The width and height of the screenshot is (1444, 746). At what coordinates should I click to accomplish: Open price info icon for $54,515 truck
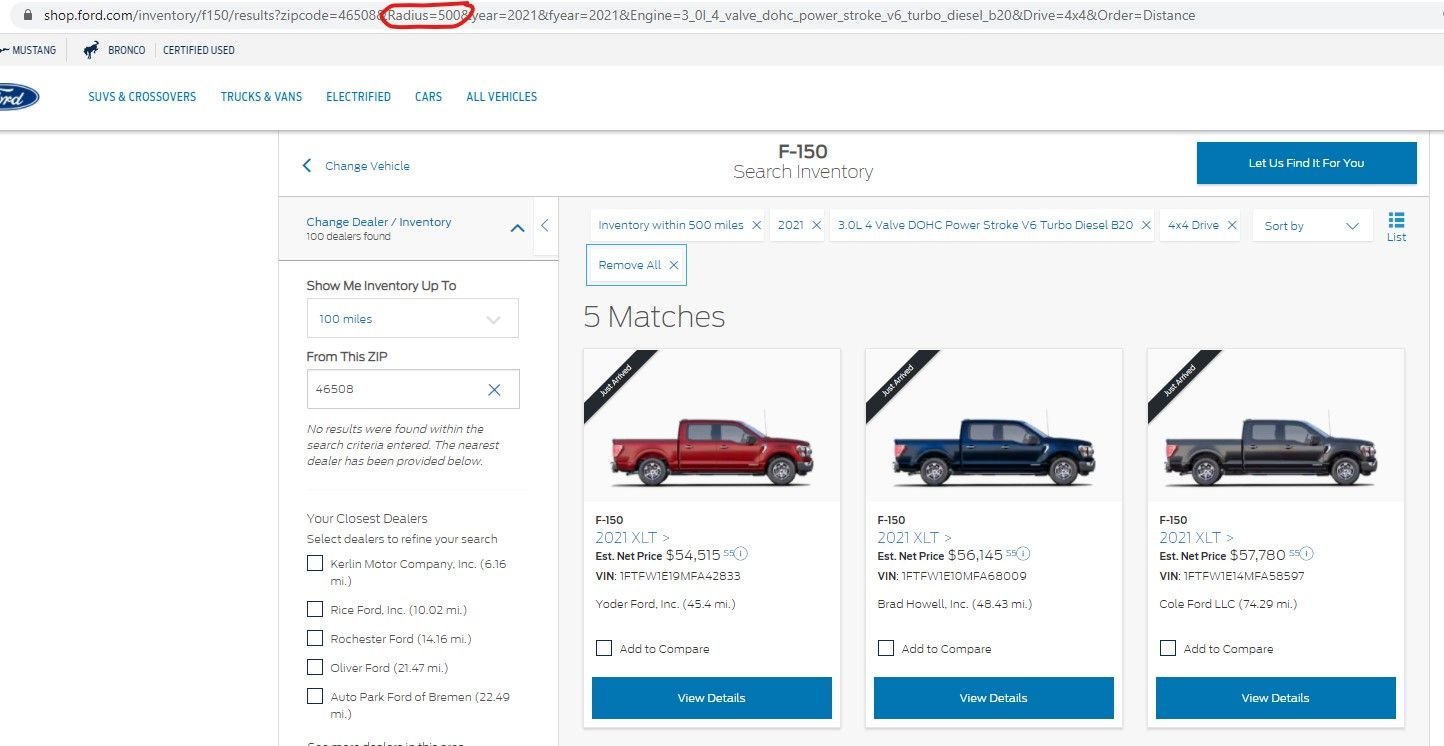[x=742, y=553]
